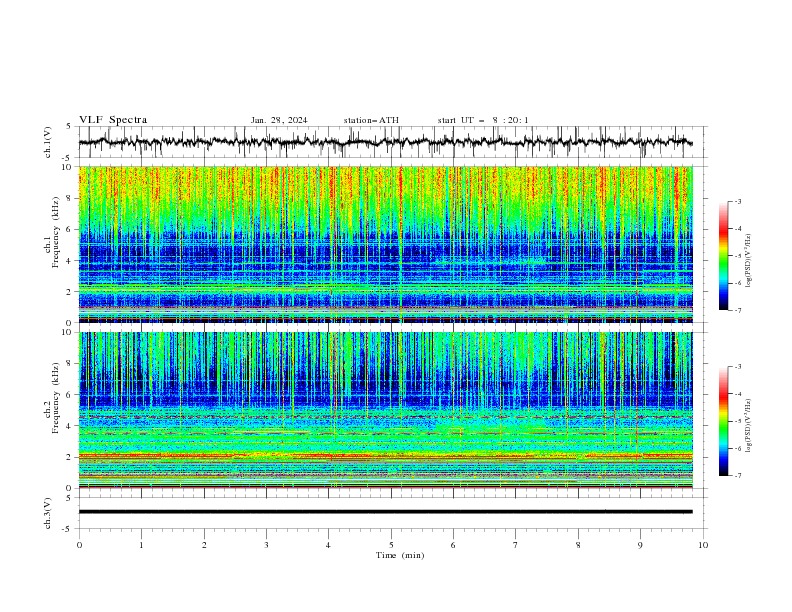Click the upper 'log(PSD)(V²/Hz)' colorbar label
This screenshot has width=792, height=612.
(x=749, y=261)
